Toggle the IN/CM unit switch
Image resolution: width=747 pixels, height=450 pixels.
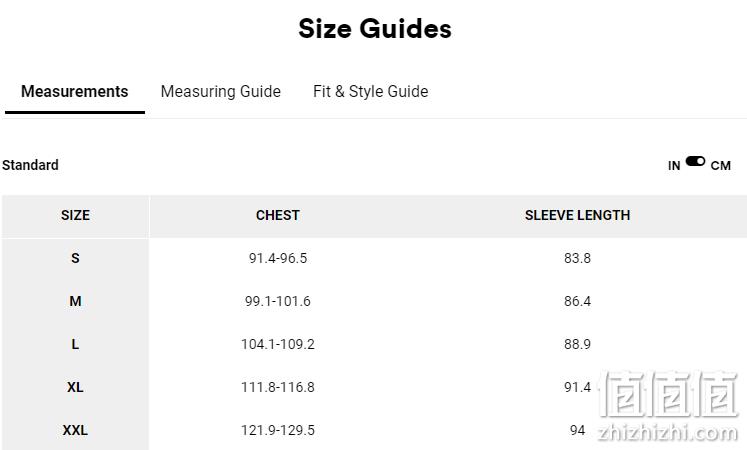point(695,161)
